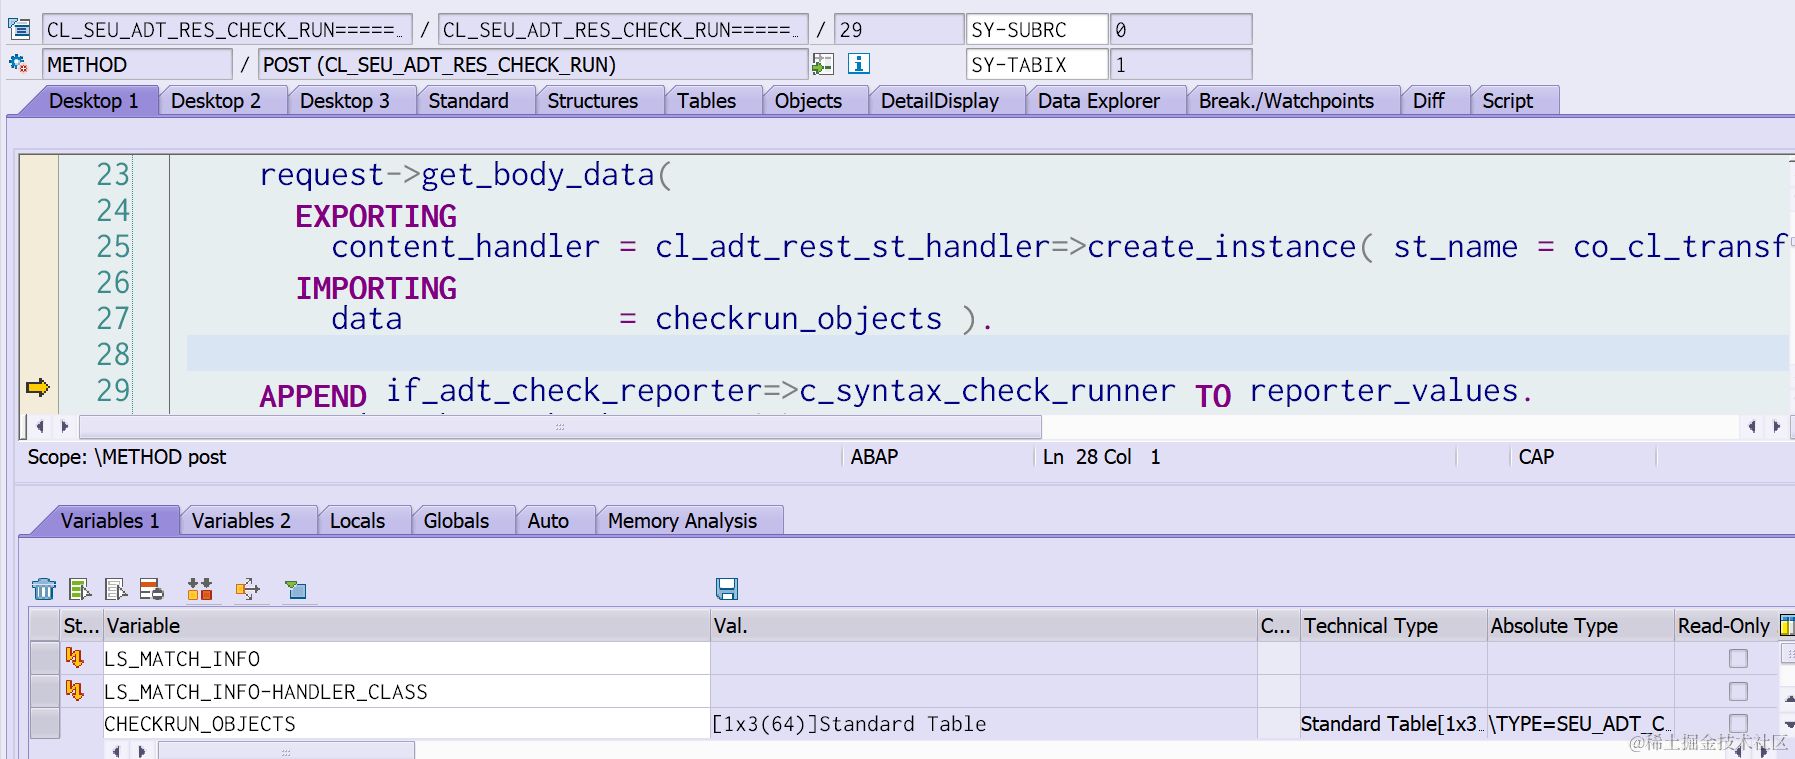
Task: Click the blue floppy disk save icon
Action: [727, 589]
